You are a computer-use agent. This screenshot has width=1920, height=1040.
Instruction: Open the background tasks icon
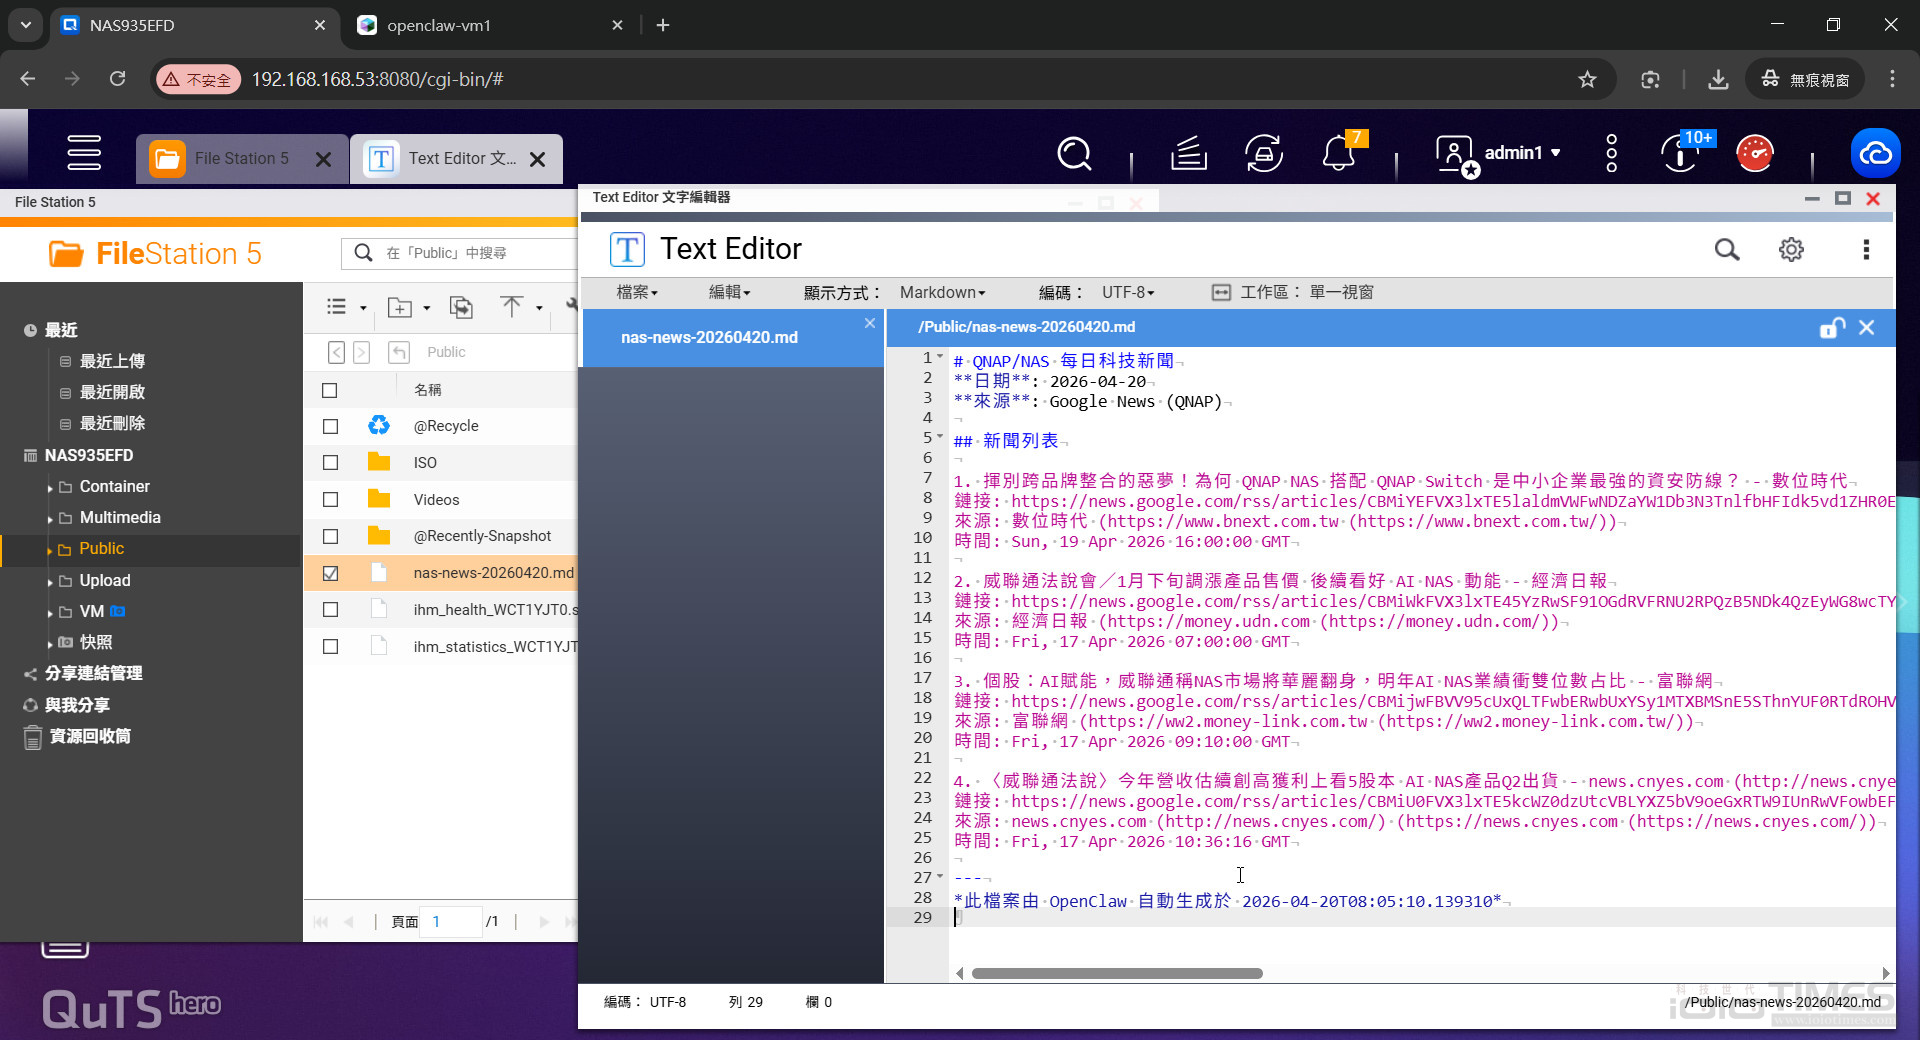1188,154
